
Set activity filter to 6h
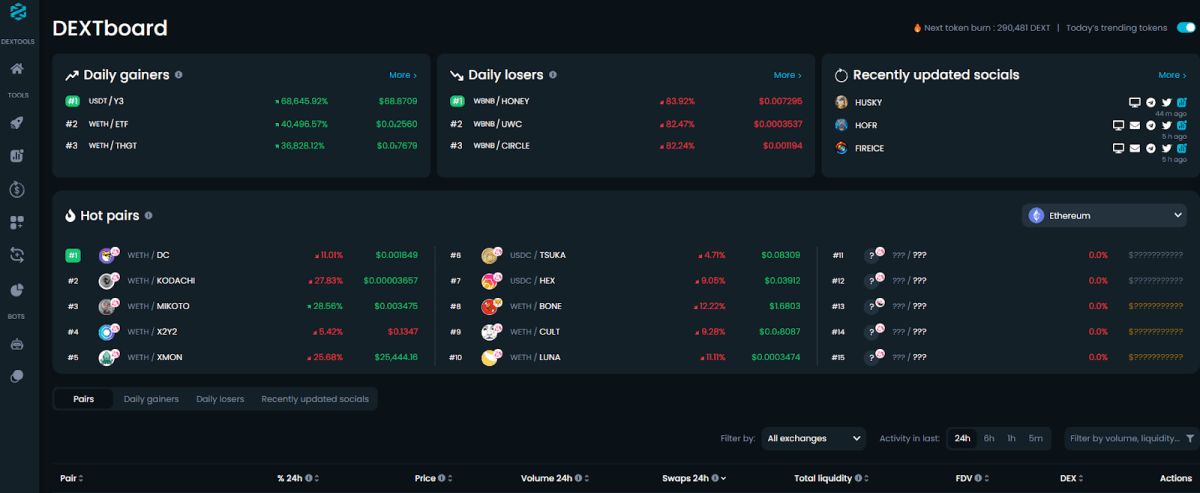988,438
